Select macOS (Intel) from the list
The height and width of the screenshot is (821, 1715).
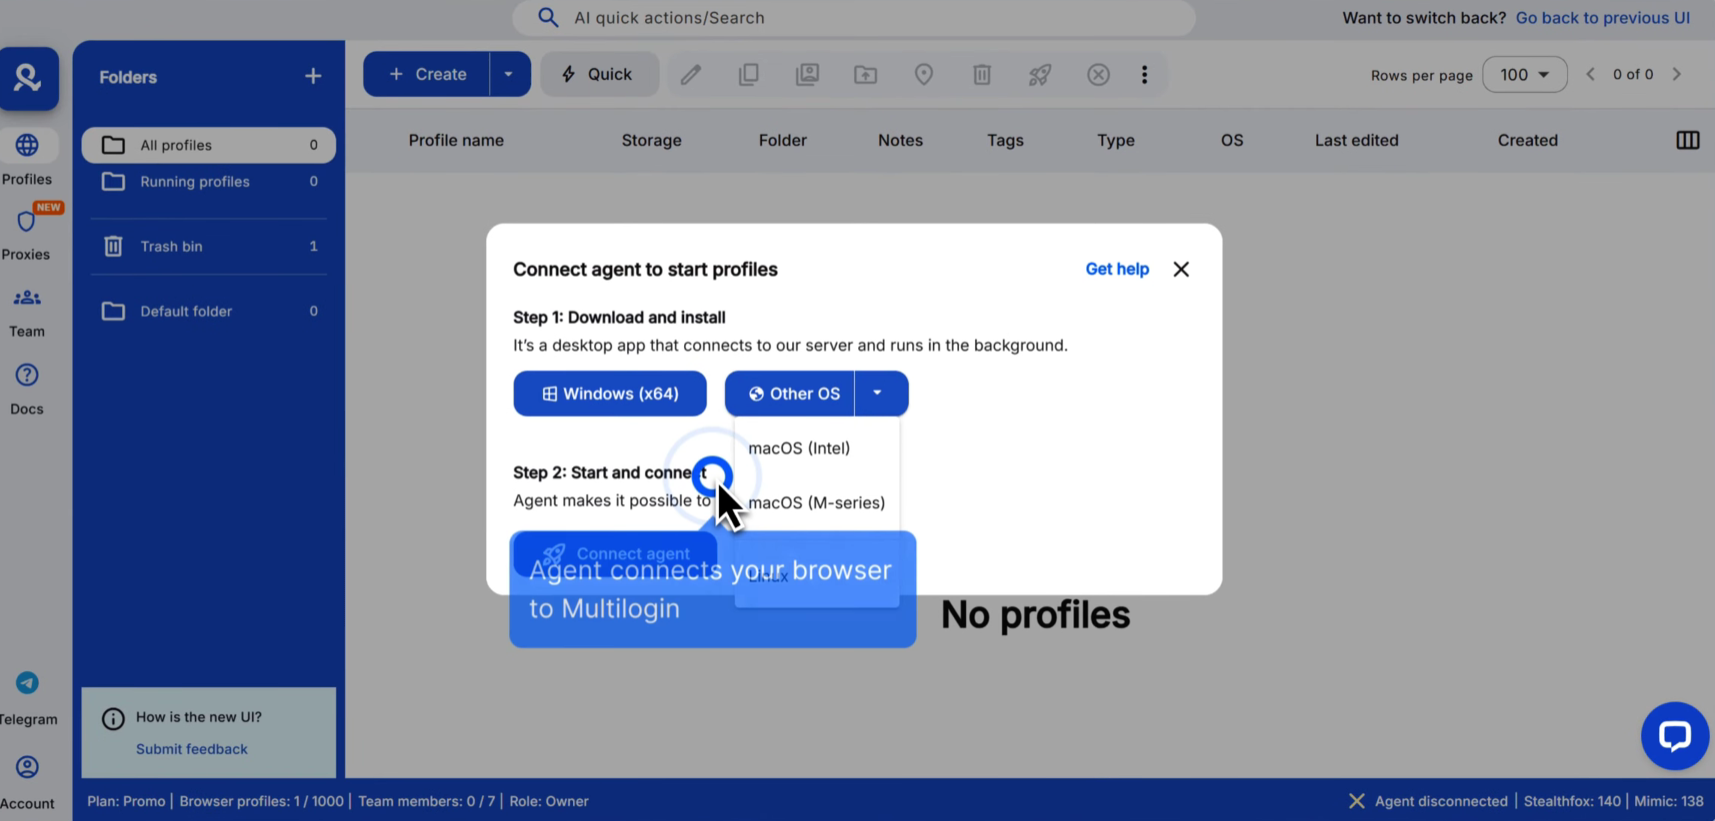coord(799,448)
